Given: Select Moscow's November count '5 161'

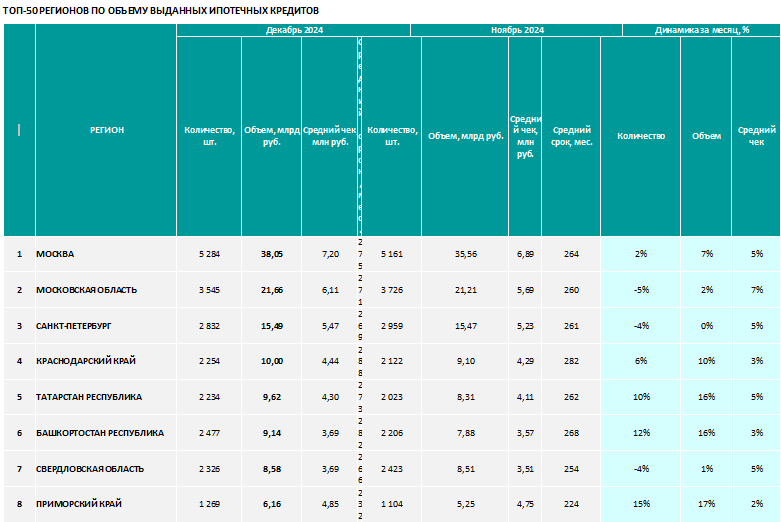Looking at the screenshot, I should (392, 254).
